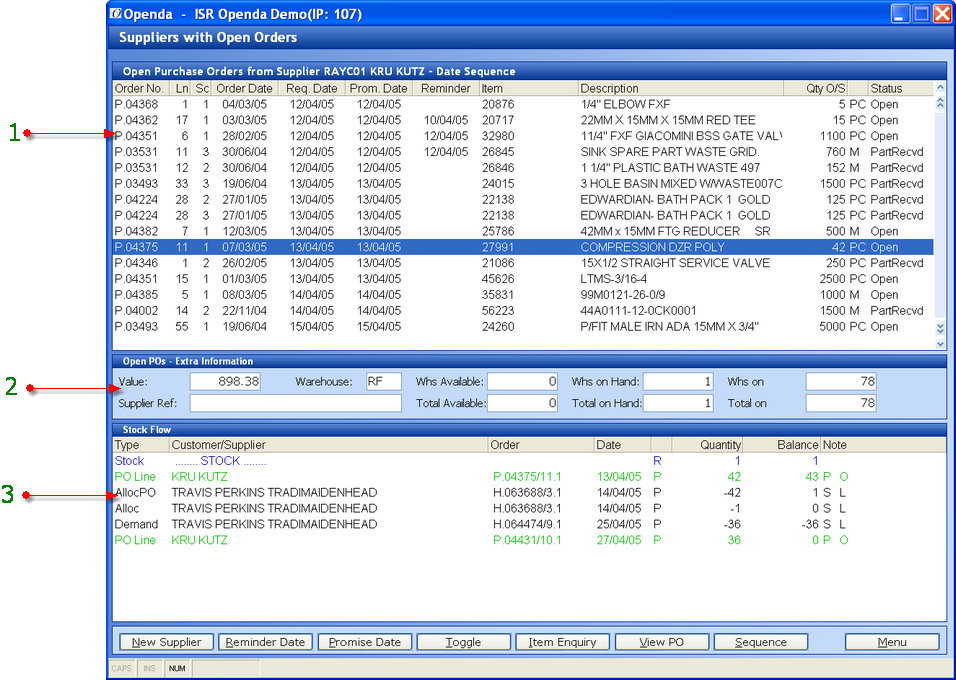This screenshot has height=680, width=956.
Task: Click the Promise Date button
Action: click(x=365, y=642)
